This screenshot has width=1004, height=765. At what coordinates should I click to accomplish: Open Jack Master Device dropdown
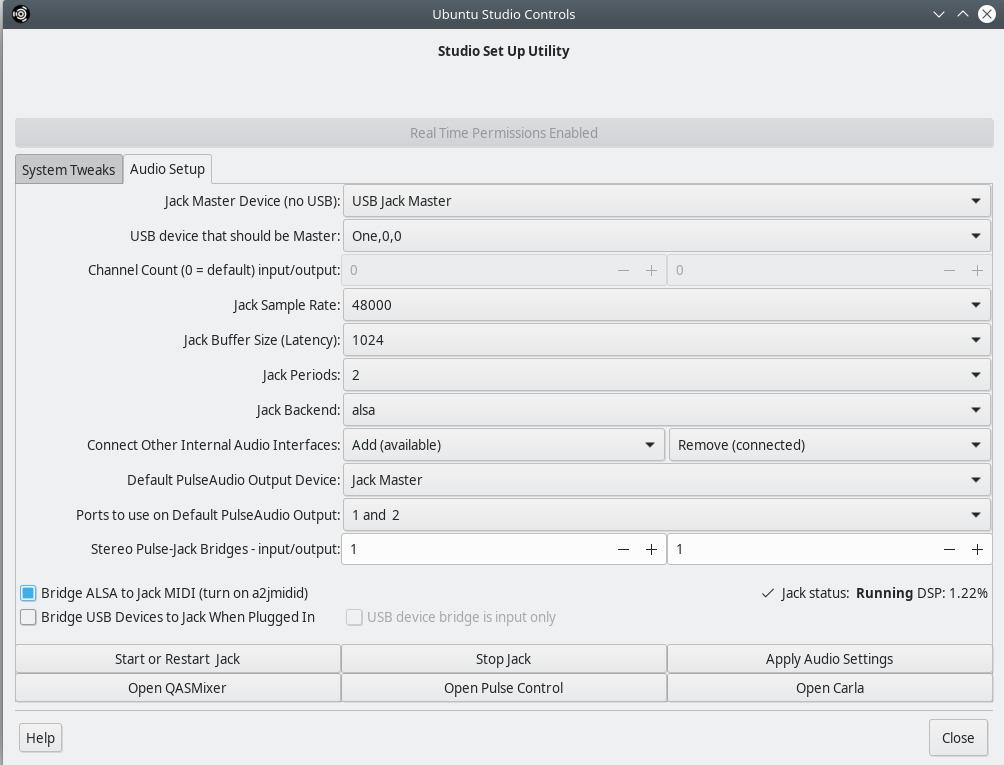coord(667,201)
